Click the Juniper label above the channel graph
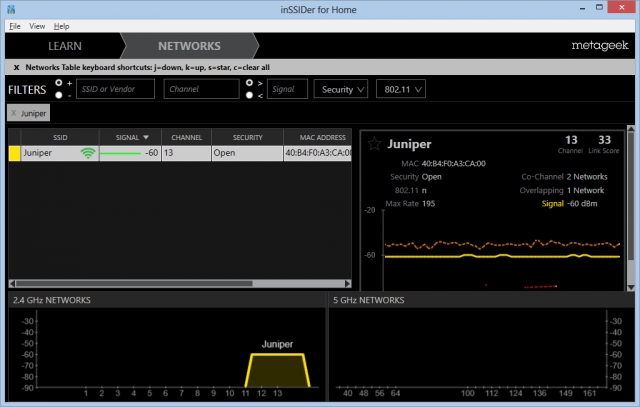The height and width of the screenshot is (407, 640). coord(277,344)
